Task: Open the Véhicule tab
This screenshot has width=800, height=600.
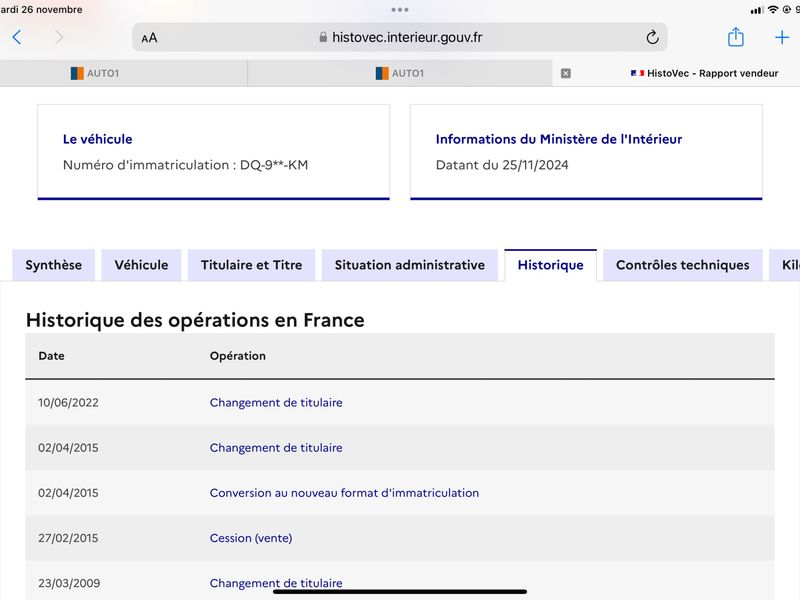Action: tap(141, 265)
